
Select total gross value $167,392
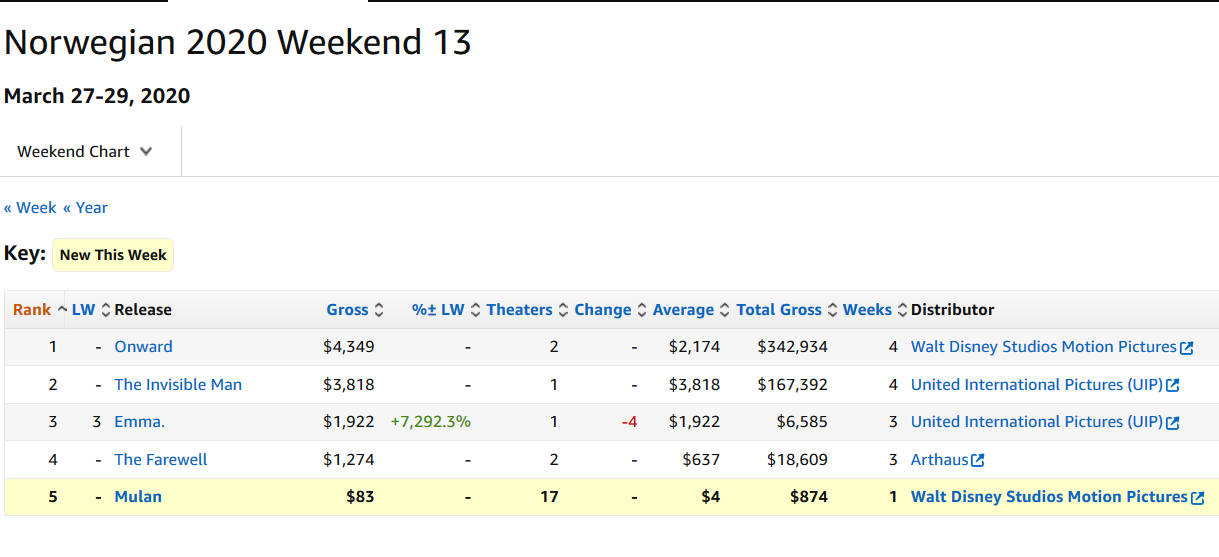coord(793,385)
